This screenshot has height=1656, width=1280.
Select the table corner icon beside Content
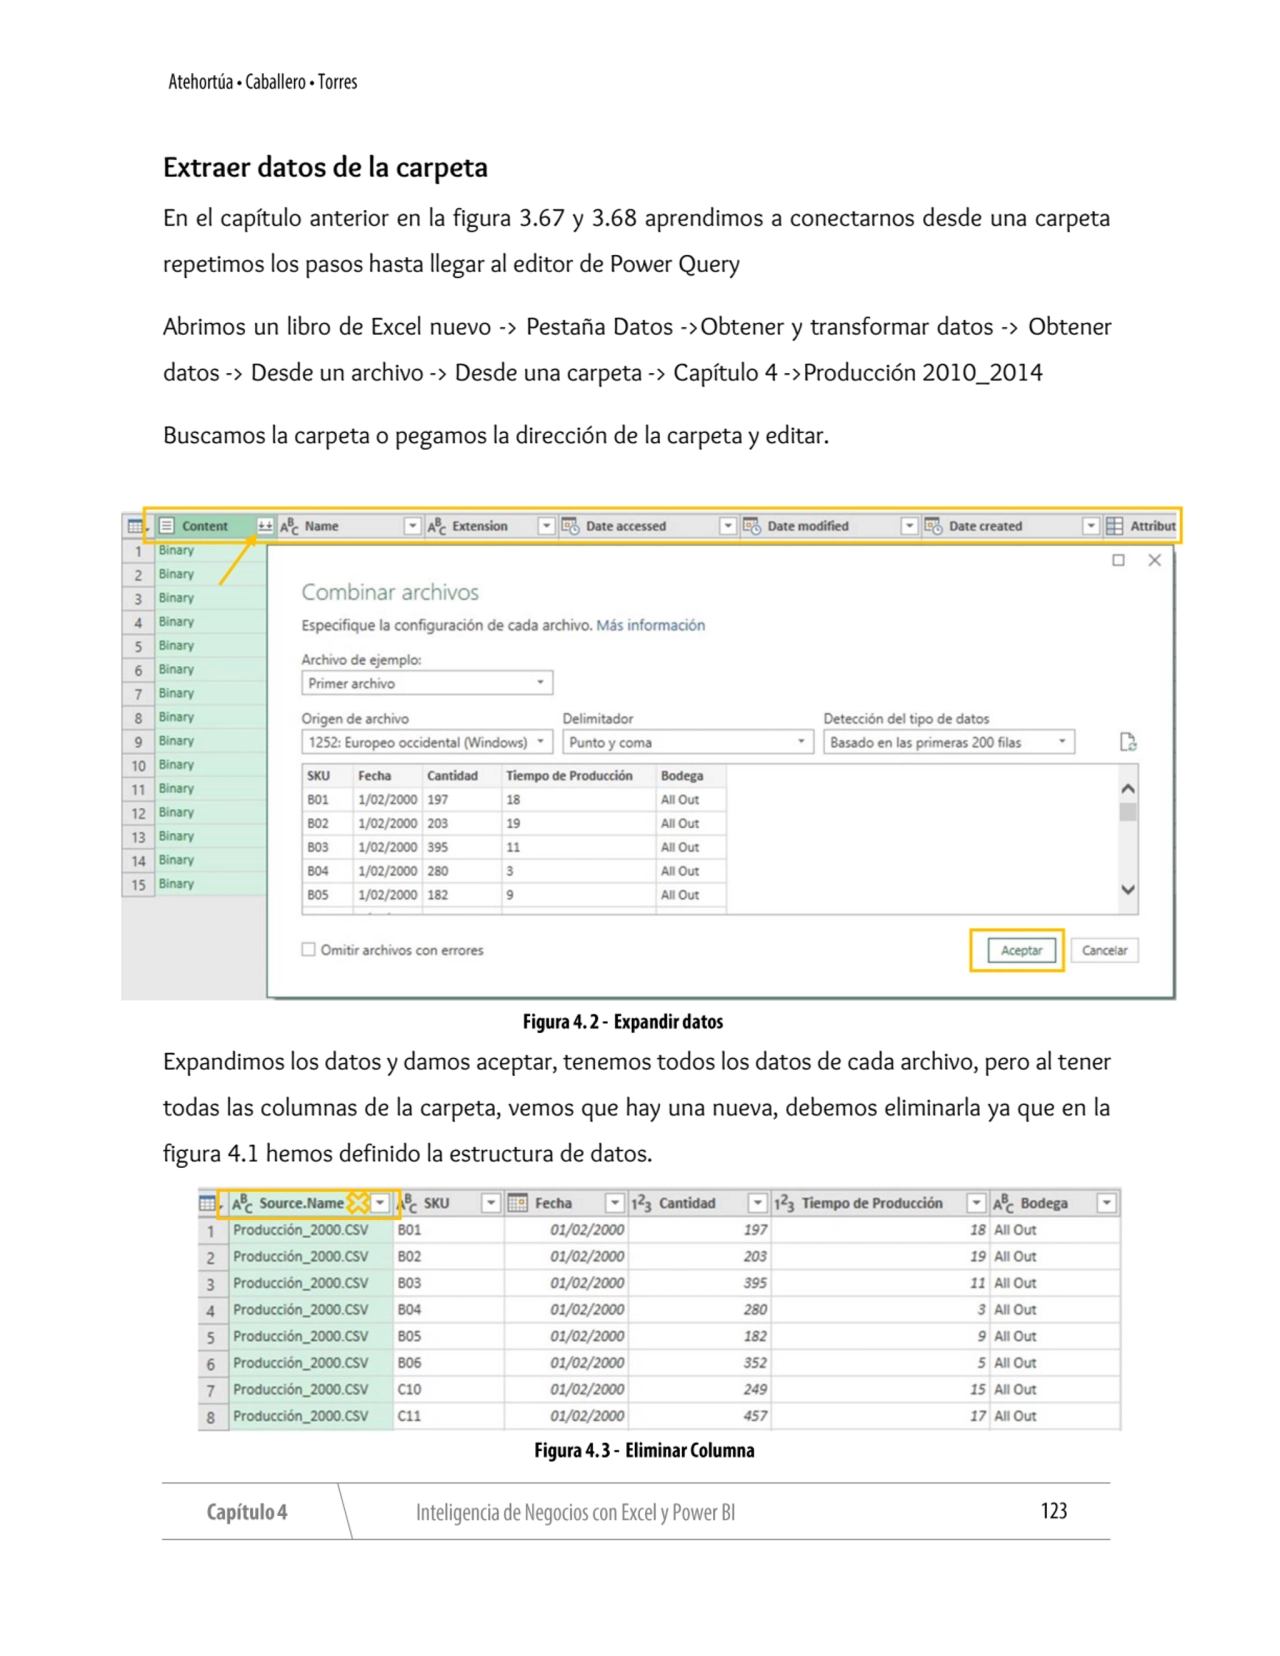[x=135, y=526]
